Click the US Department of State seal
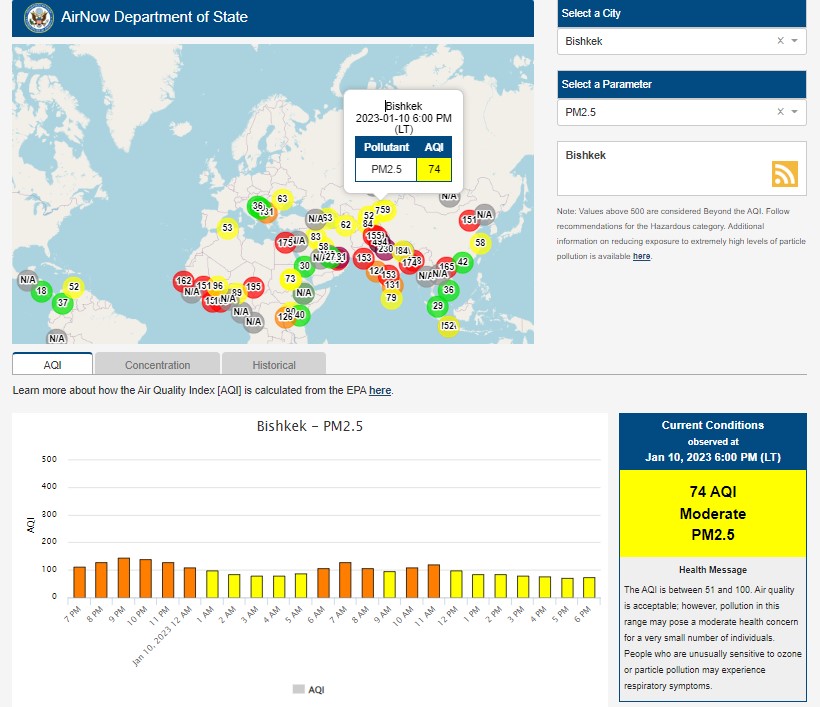 (35, 17)
